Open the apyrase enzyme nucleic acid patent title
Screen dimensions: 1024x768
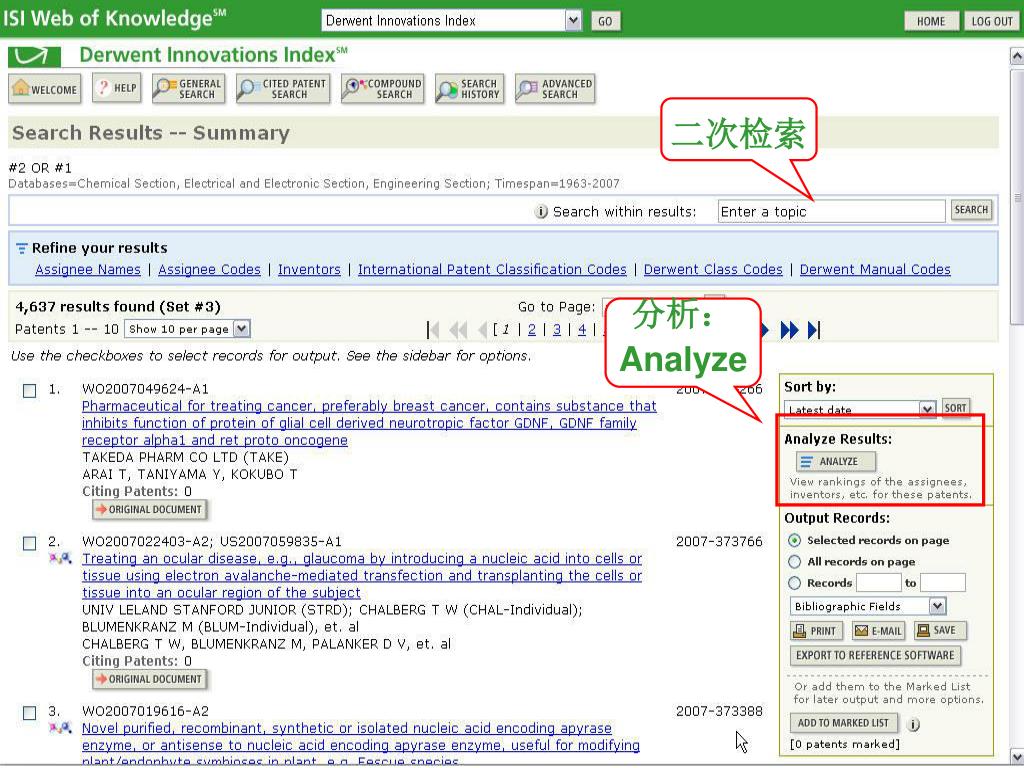tap(360, 744)
